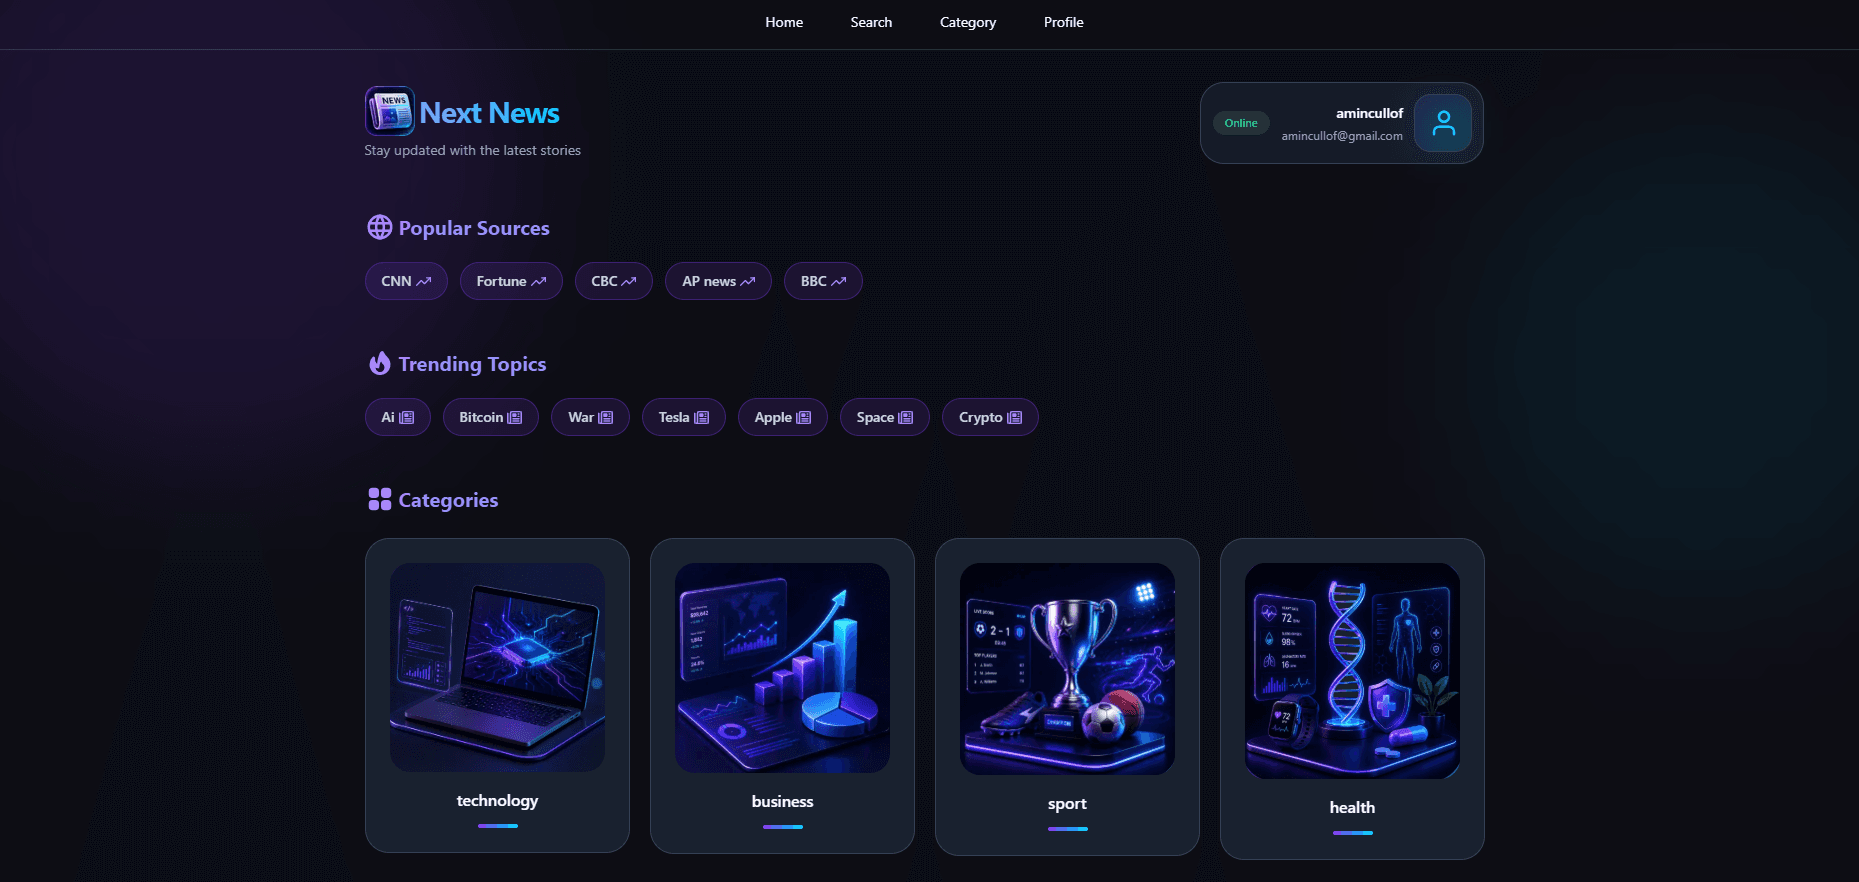The image size is (1859, 882).
Task: Select the Bitcoin trending topic
Action: tap(491, 417)
